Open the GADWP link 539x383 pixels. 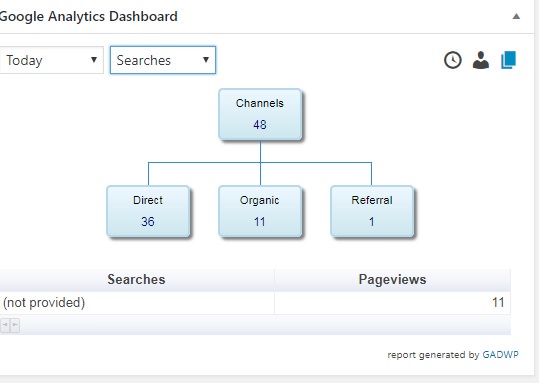click(500, 354)
